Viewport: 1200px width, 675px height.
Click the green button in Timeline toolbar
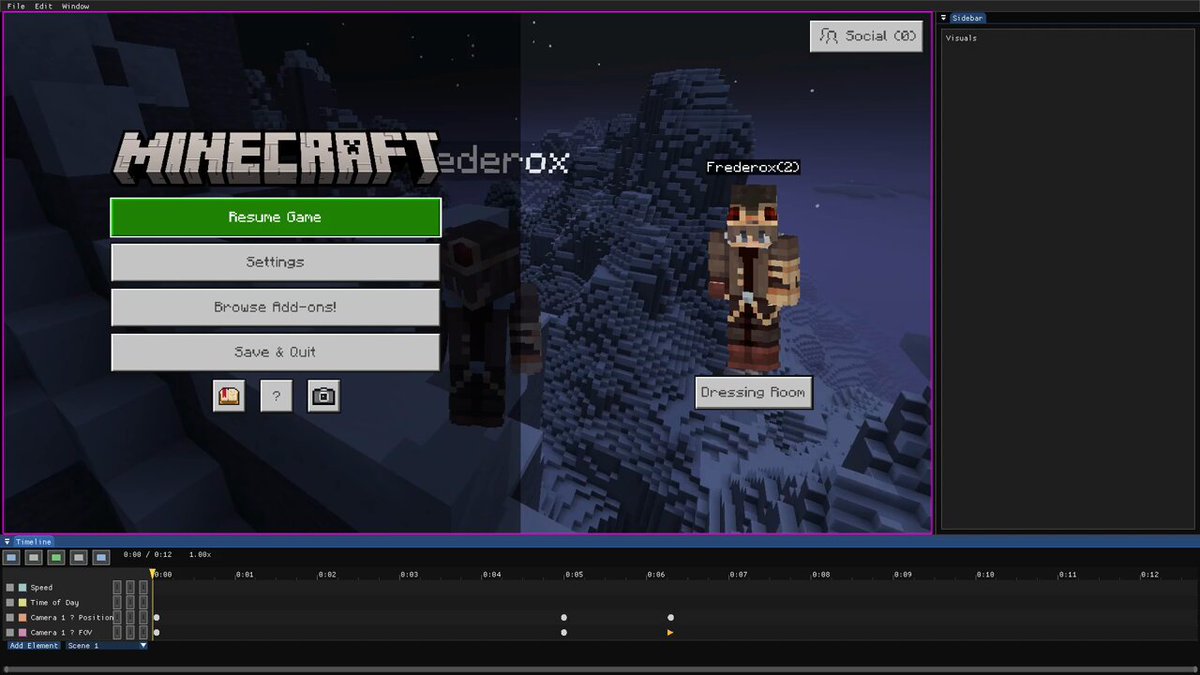click(57, 557)
